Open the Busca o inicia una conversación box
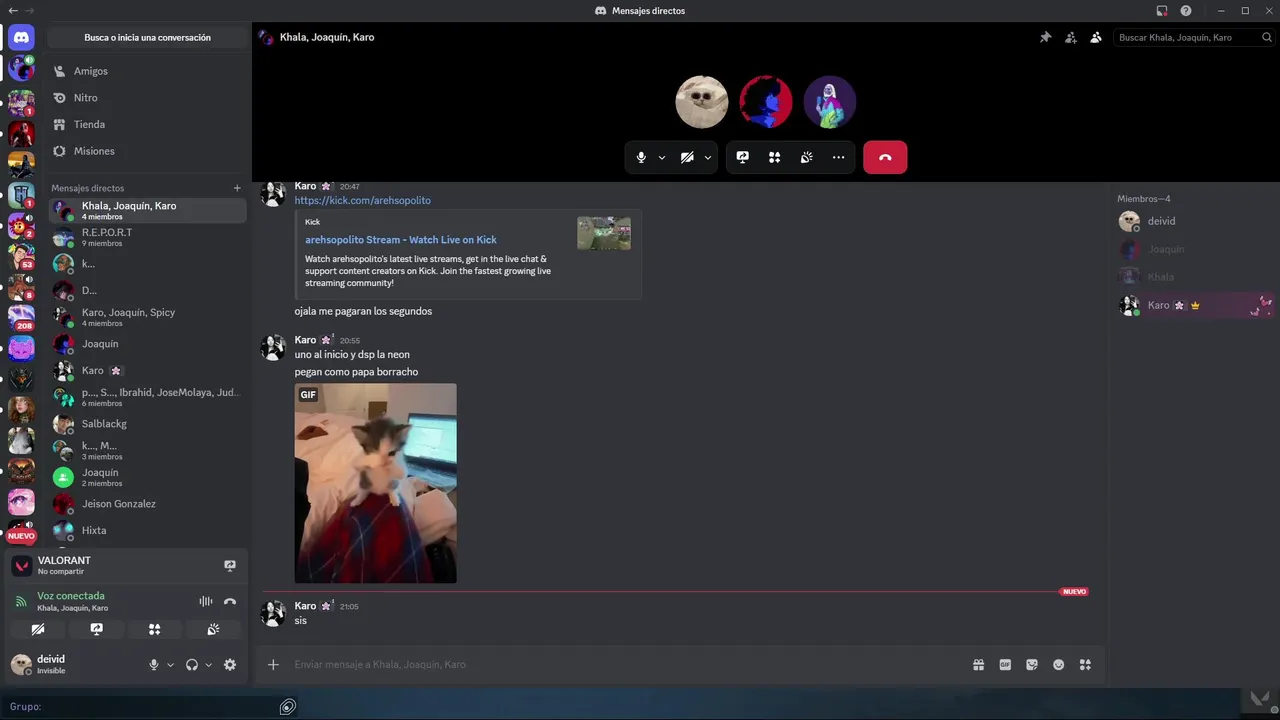 (x=147, y=37)
